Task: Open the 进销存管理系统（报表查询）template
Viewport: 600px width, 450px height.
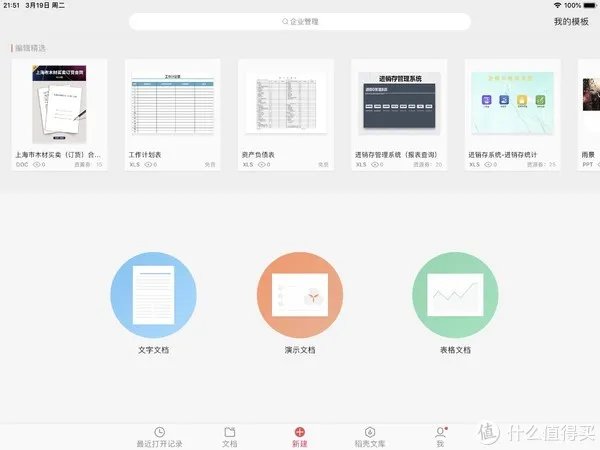Action: click(x=399, y=114)
